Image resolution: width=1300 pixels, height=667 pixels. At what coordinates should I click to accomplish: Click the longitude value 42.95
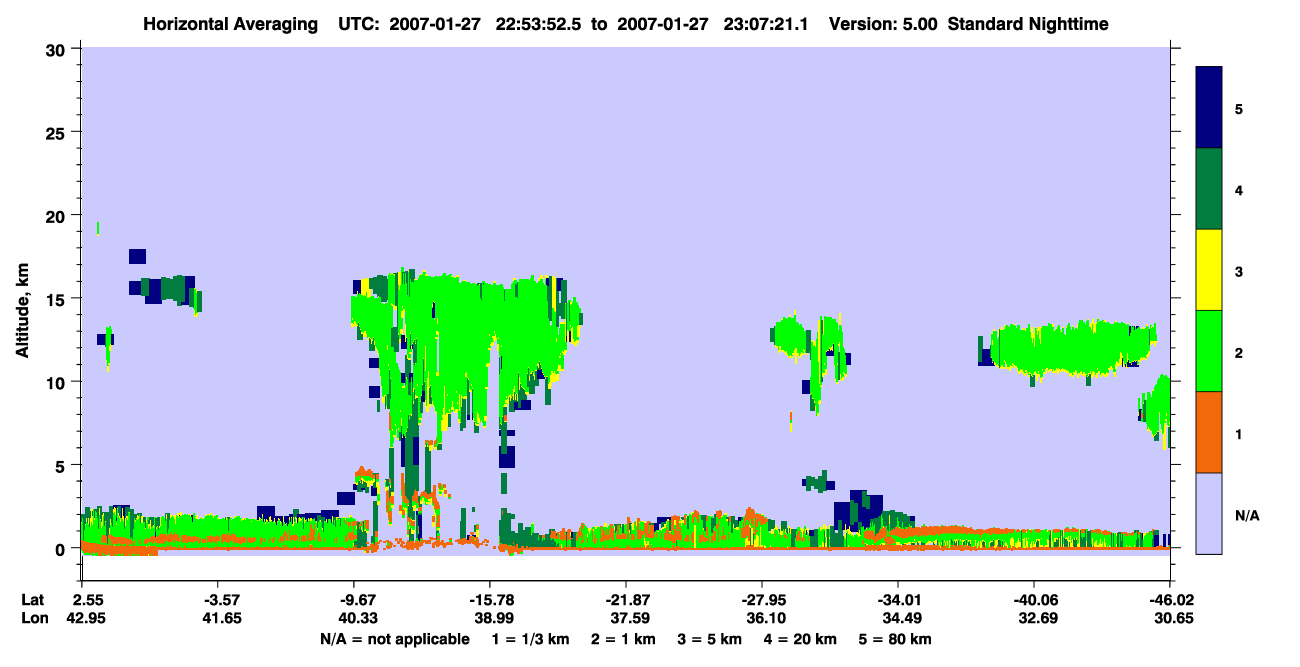click(x=85, y=619)
